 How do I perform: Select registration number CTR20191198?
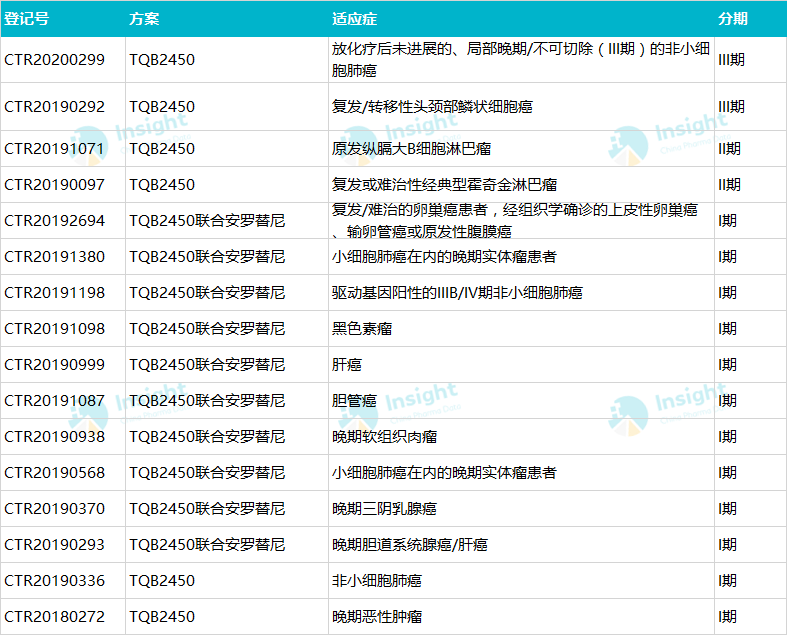click(55, 293)
